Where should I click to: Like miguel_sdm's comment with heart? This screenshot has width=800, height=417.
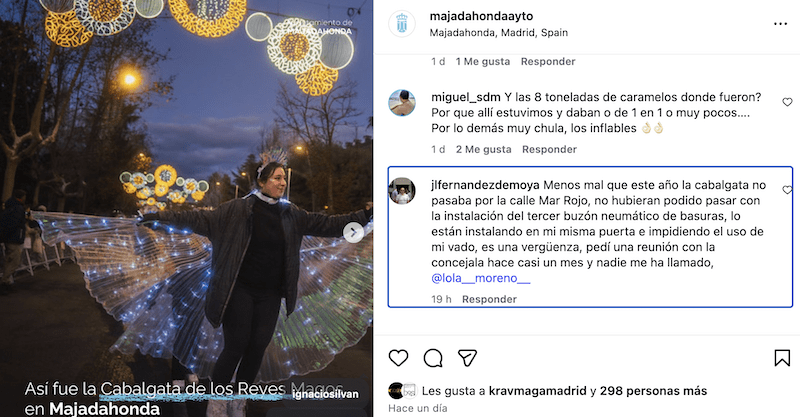point(787,102)
